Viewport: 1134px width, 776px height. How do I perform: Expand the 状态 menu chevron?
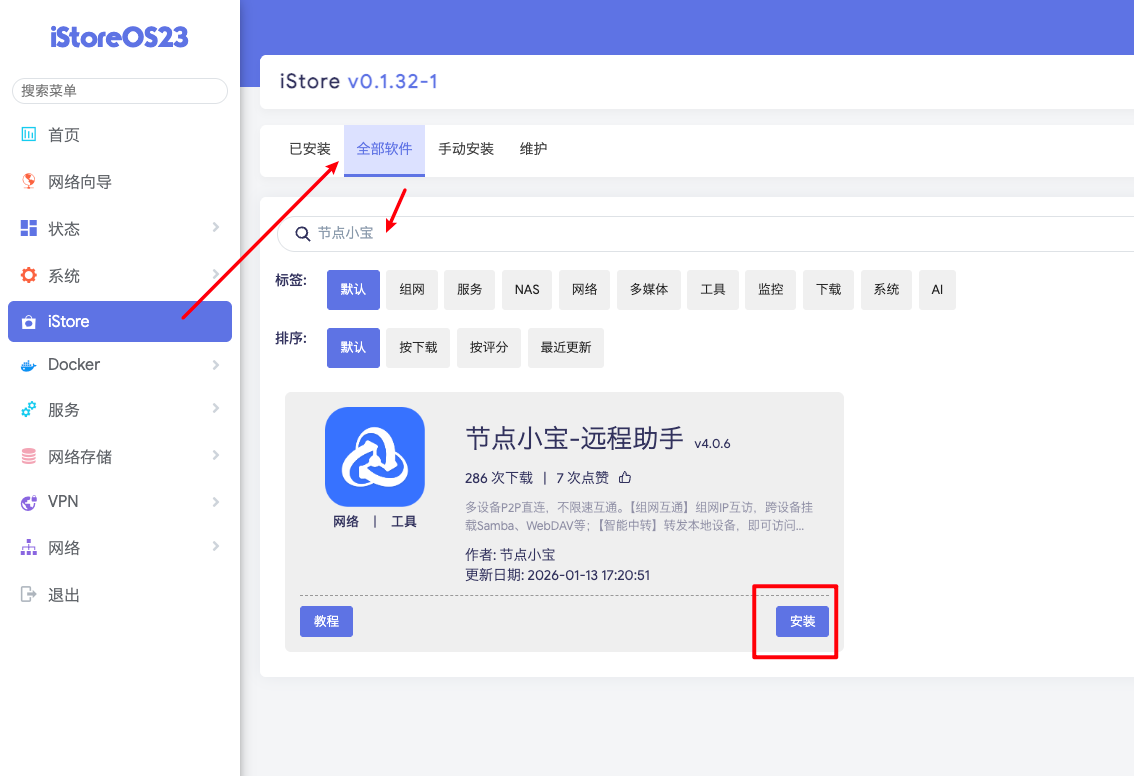(x=215, y=228)
